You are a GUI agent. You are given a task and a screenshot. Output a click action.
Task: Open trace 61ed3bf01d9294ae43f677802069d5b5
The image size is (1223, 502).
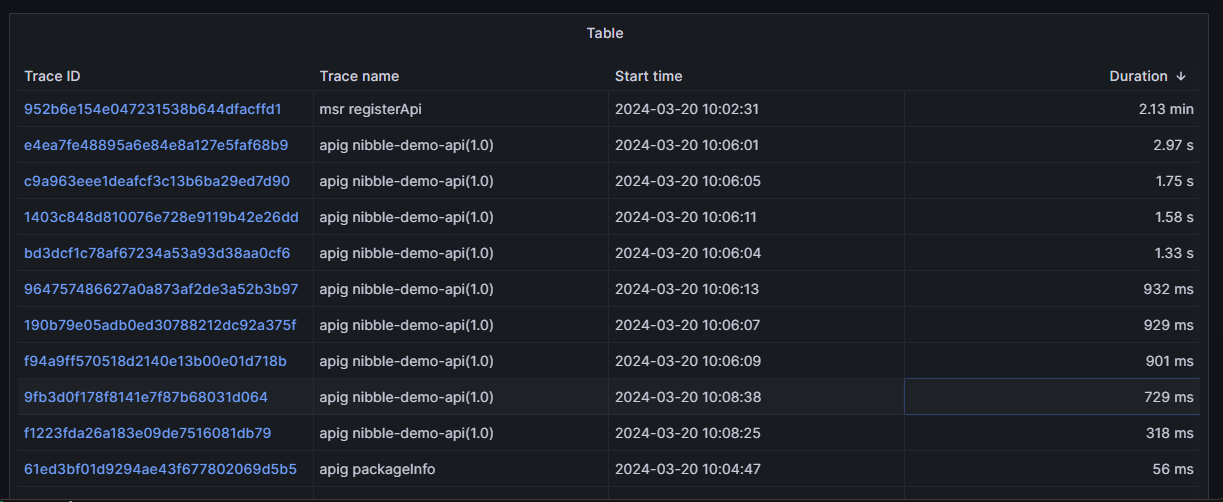(x=160, y=469)
